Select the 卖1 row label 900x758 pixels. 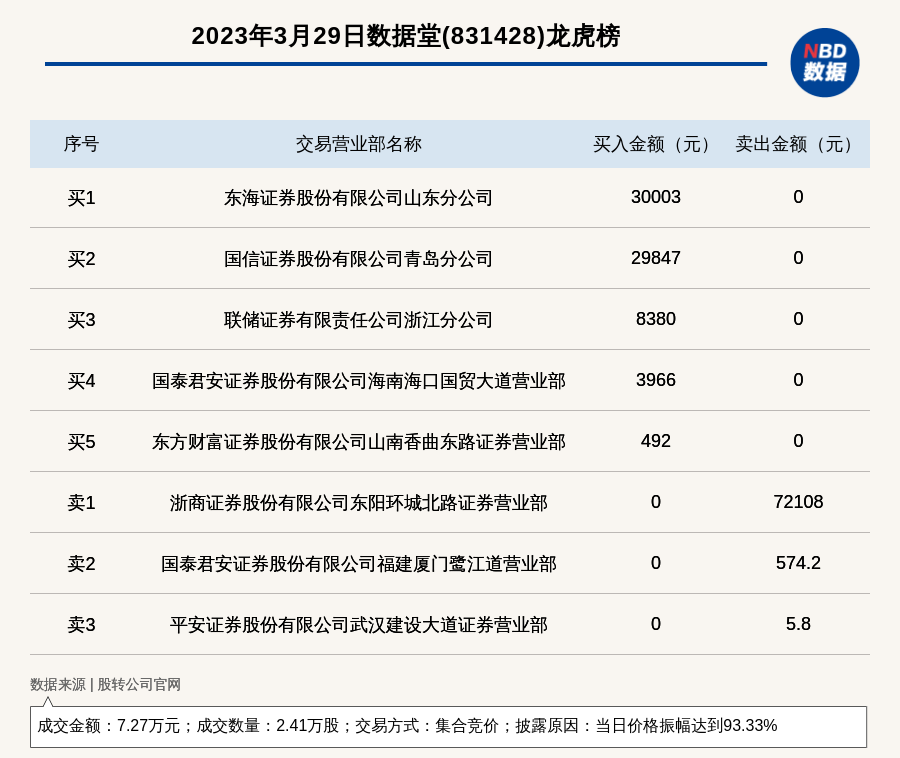point(81,503)
